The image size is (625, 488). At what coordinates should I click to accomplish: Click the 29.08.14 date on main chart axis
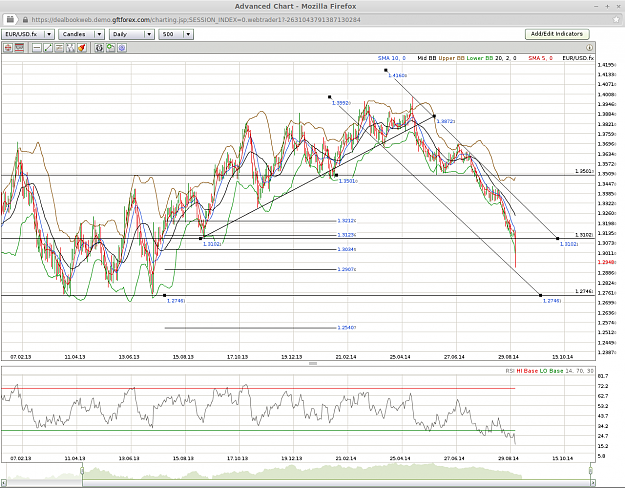click(x=509, y=357)
